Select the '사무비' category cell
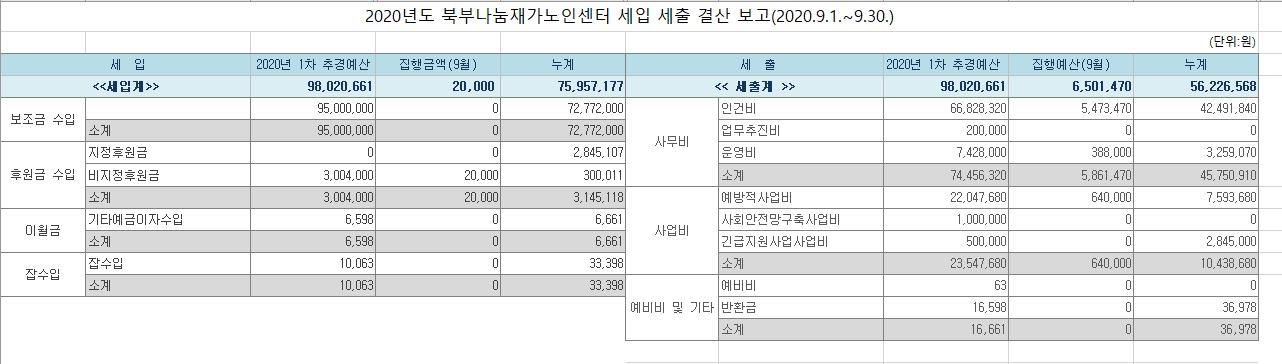The height and width of the screenshot is (364, 1282). [x=672, y=141]
